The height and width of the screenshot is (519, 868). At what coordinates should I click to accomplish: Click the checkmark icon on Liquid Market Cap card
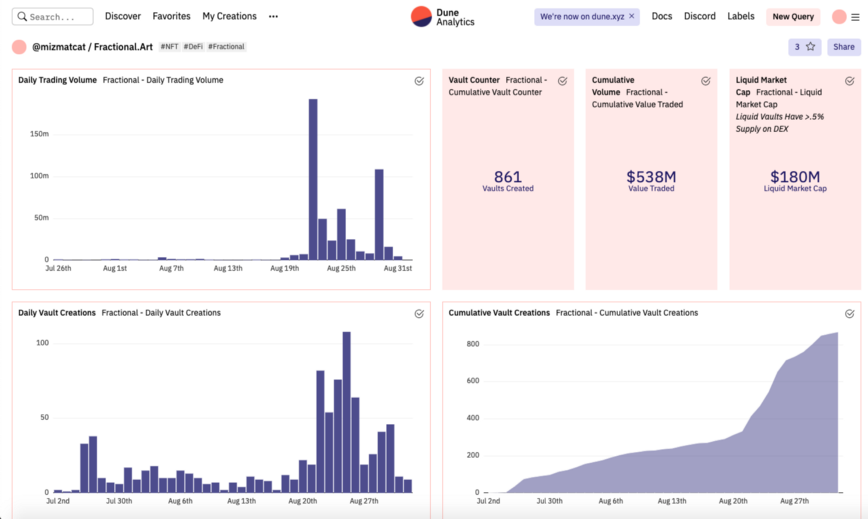click(849, 81)
